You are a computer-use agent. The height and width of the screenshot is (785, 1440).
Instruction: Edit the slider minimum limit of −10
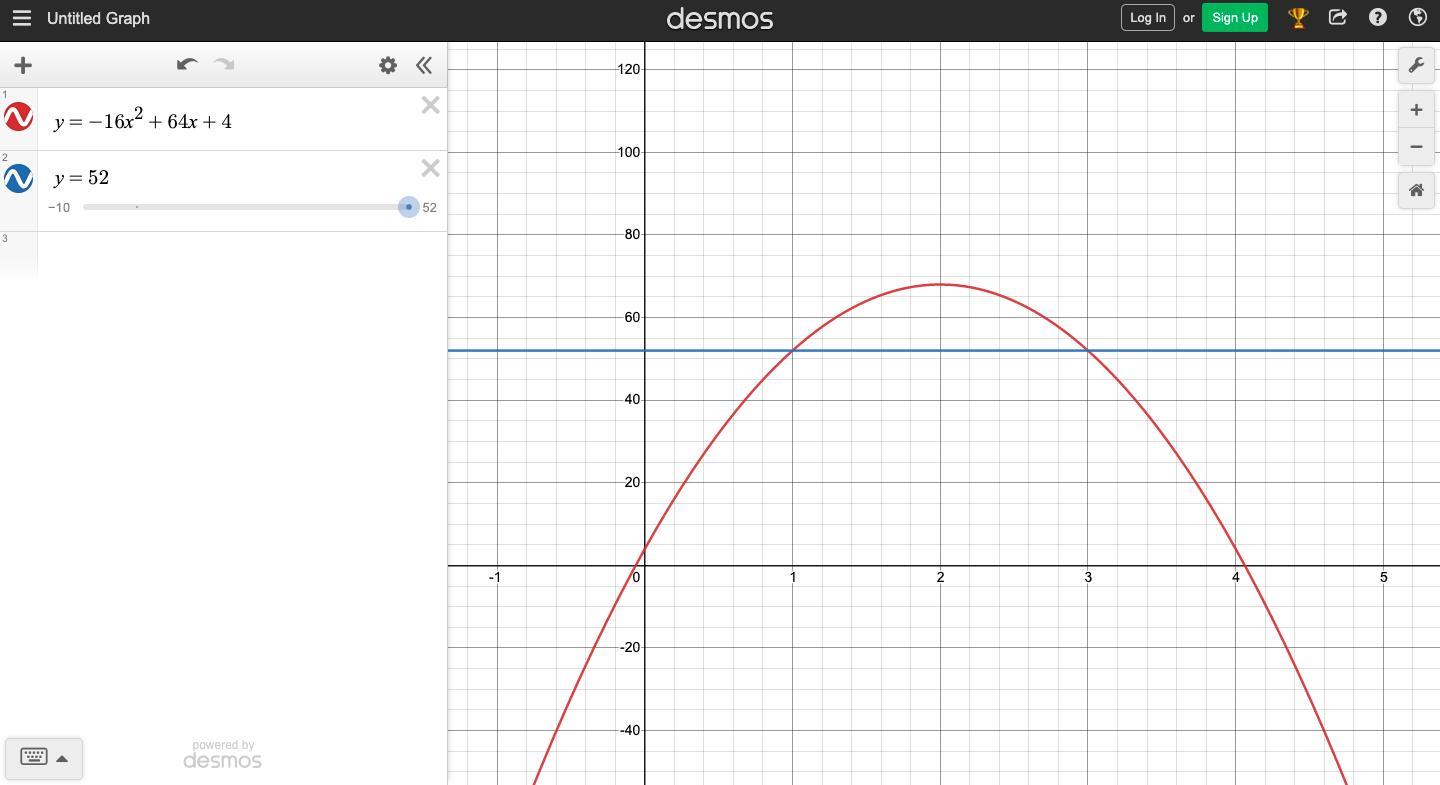(59, 208)
